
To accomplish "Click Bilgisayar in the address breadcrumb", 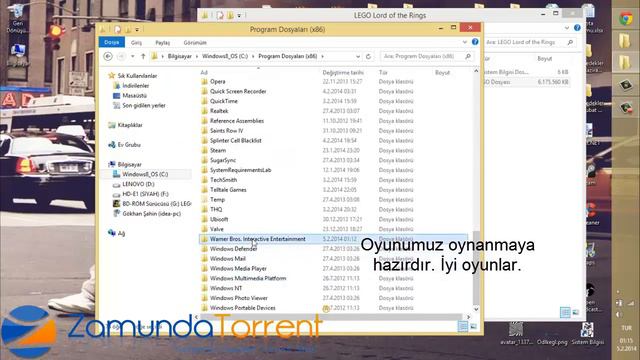I will pyautogui.click(x=180, y=56).
